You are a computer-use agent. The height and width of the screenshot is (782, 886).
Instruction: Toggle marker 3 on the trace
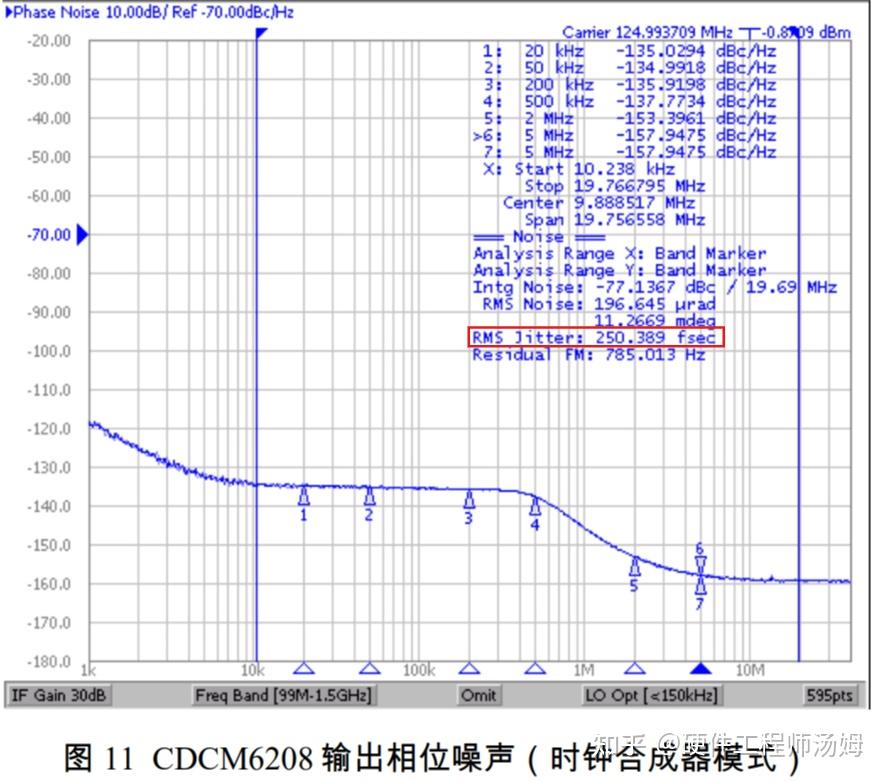click(x=469, y=497)
